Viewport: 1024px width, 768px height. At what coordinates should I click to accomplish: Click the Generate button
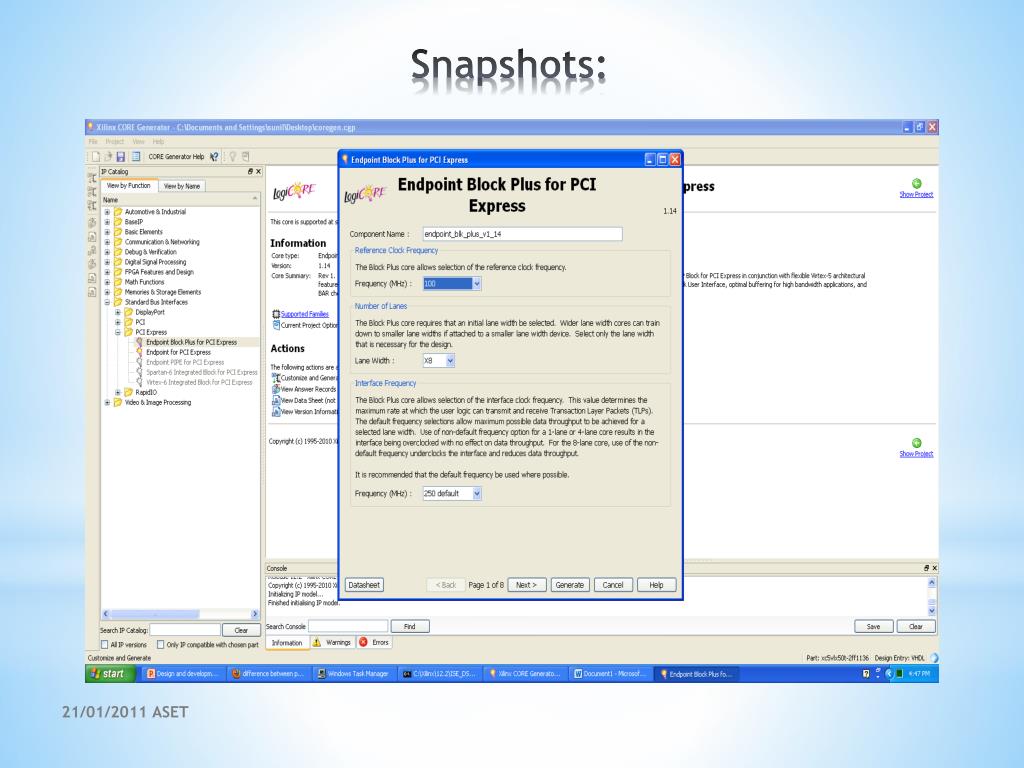[569, 585]
